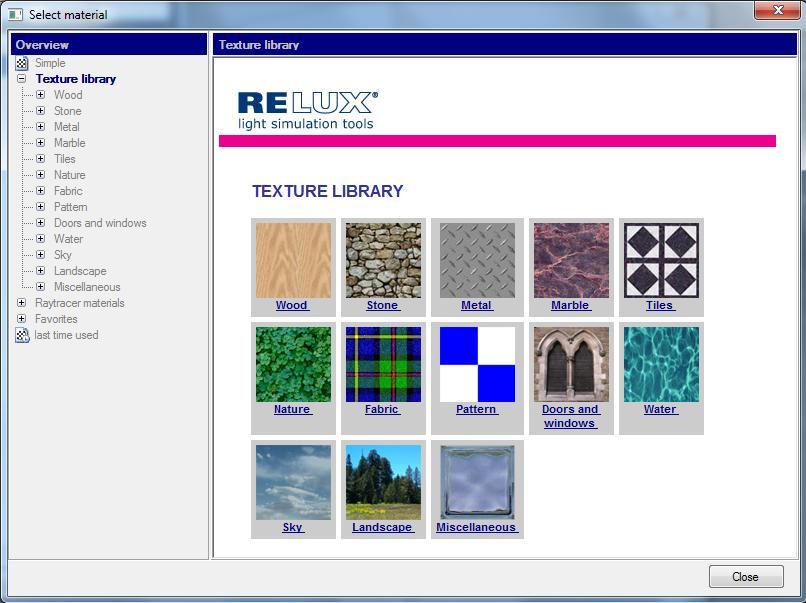
Task: Open the Tiles texture thumbnail
Action: 661,260
